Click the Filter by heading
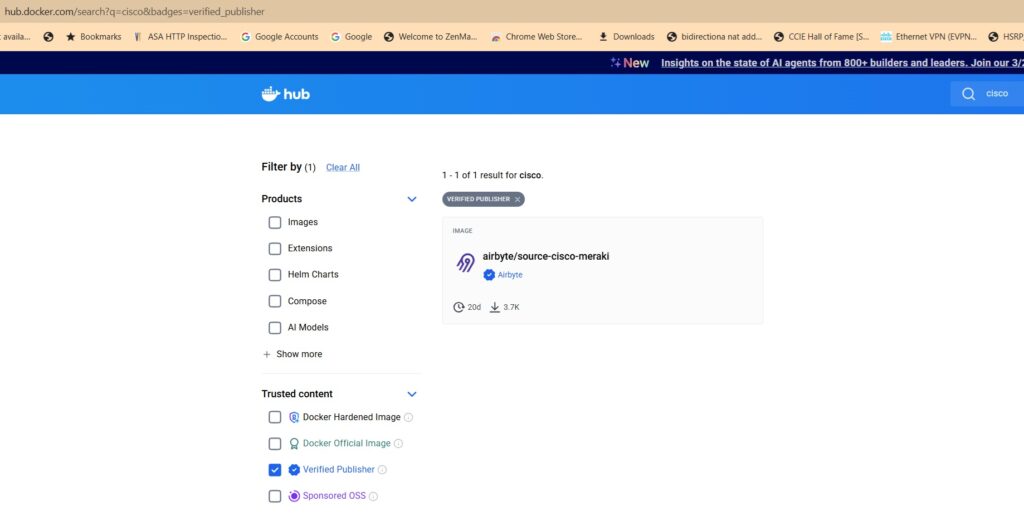 click(x=281, y=167)
